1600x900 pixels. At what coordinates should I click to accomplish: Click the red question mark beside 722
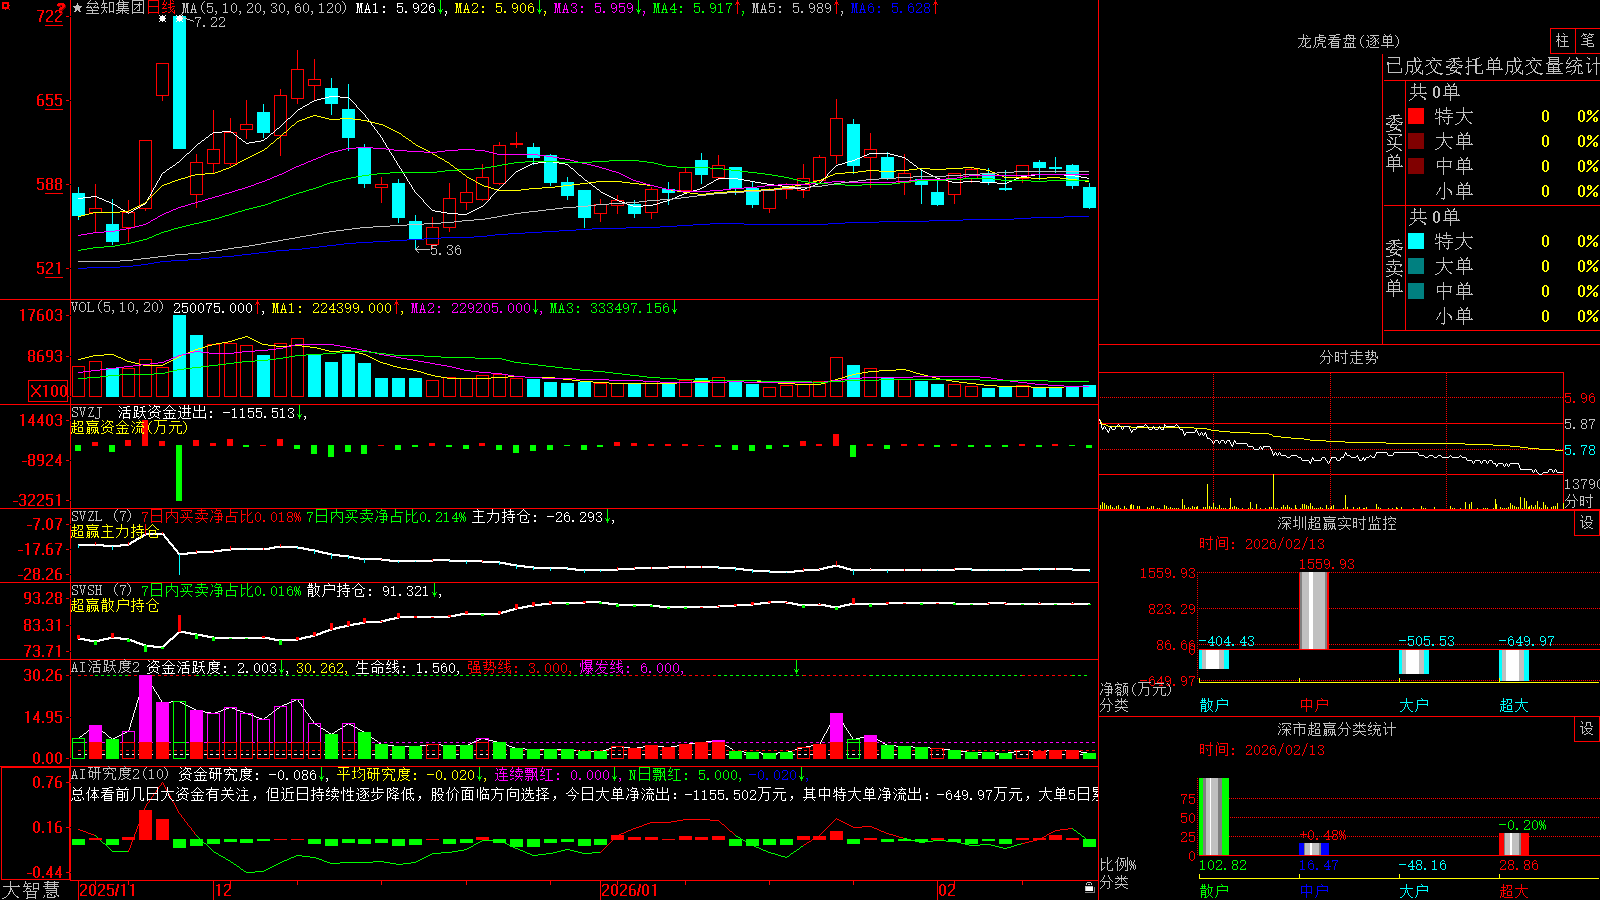(x=63, y=9)
